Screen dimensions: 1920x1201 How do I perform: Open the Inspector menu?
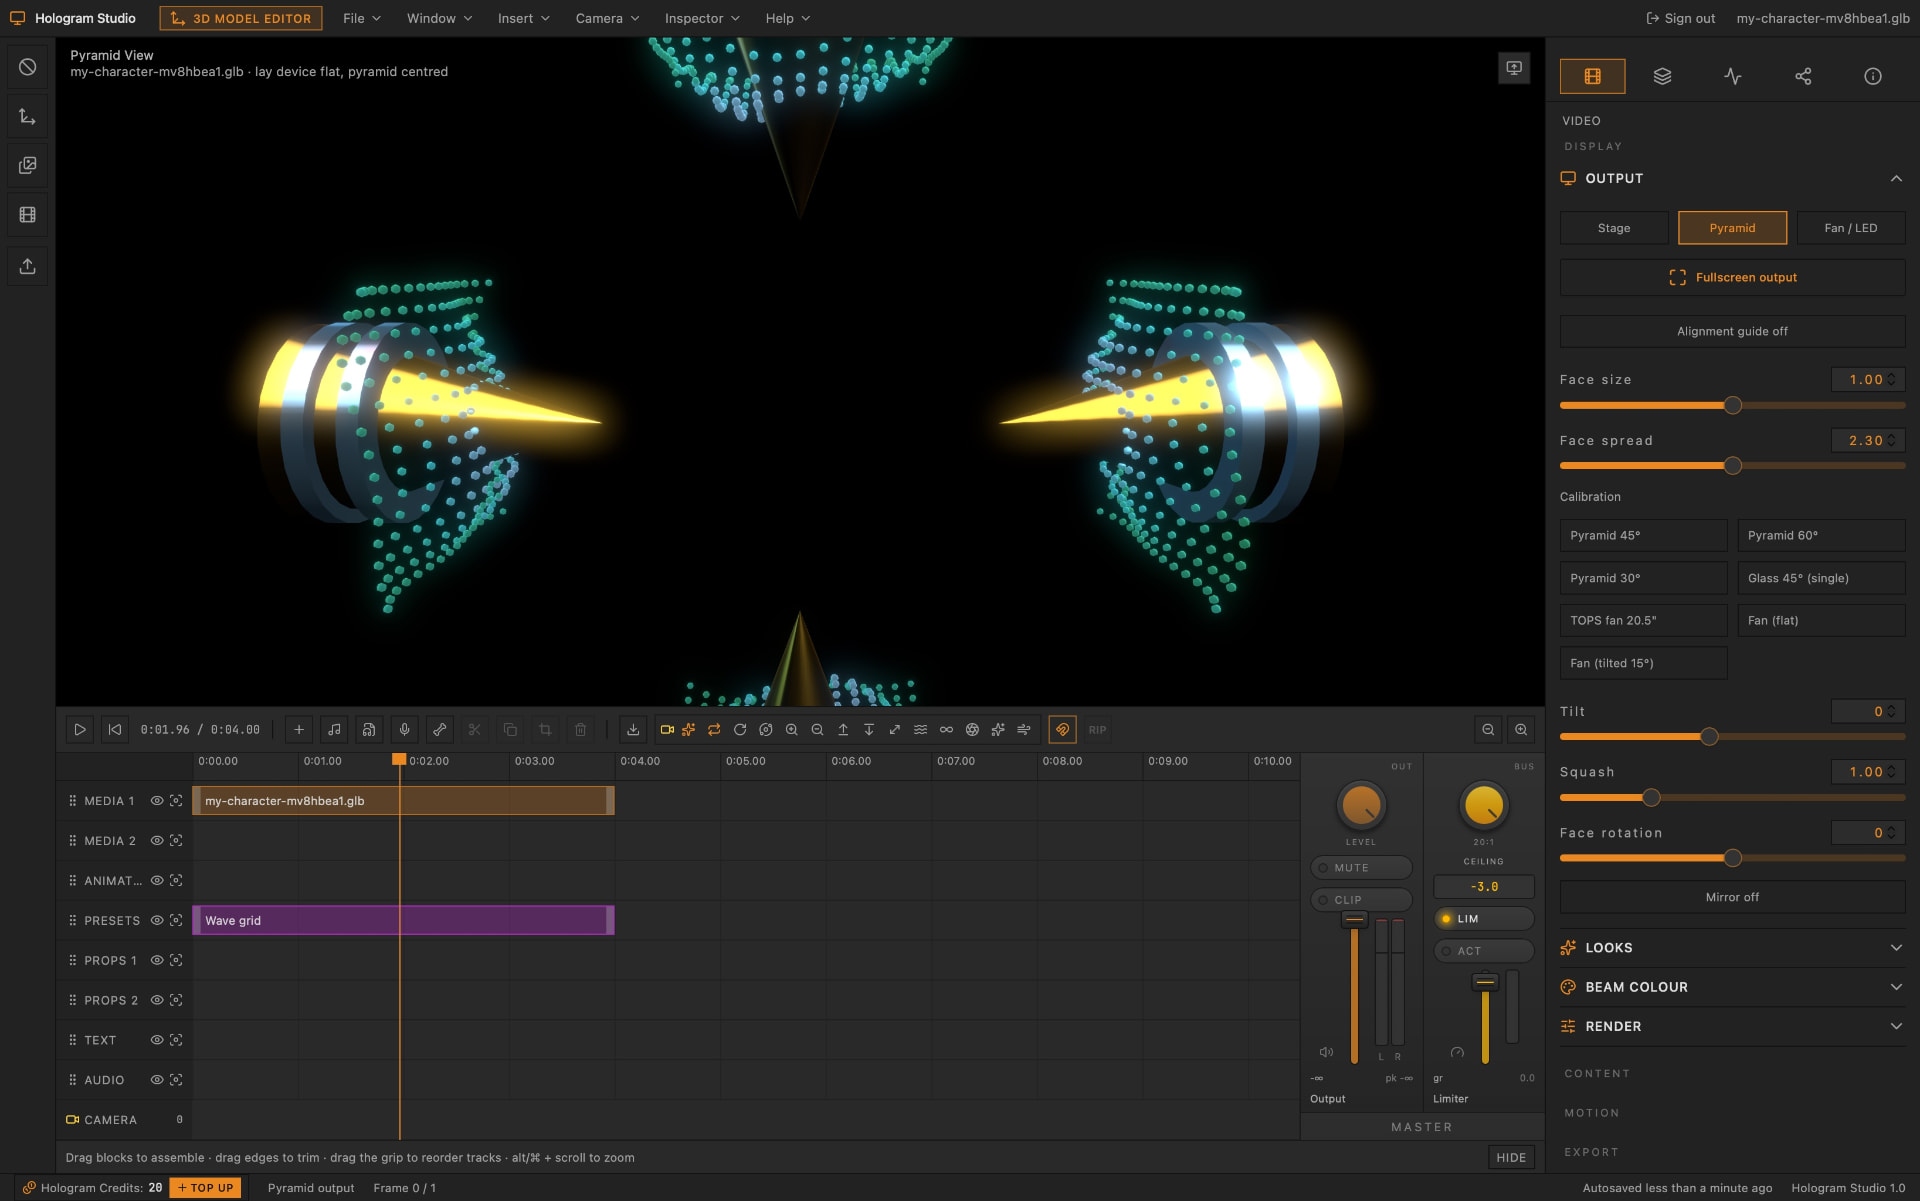point(702,18)
